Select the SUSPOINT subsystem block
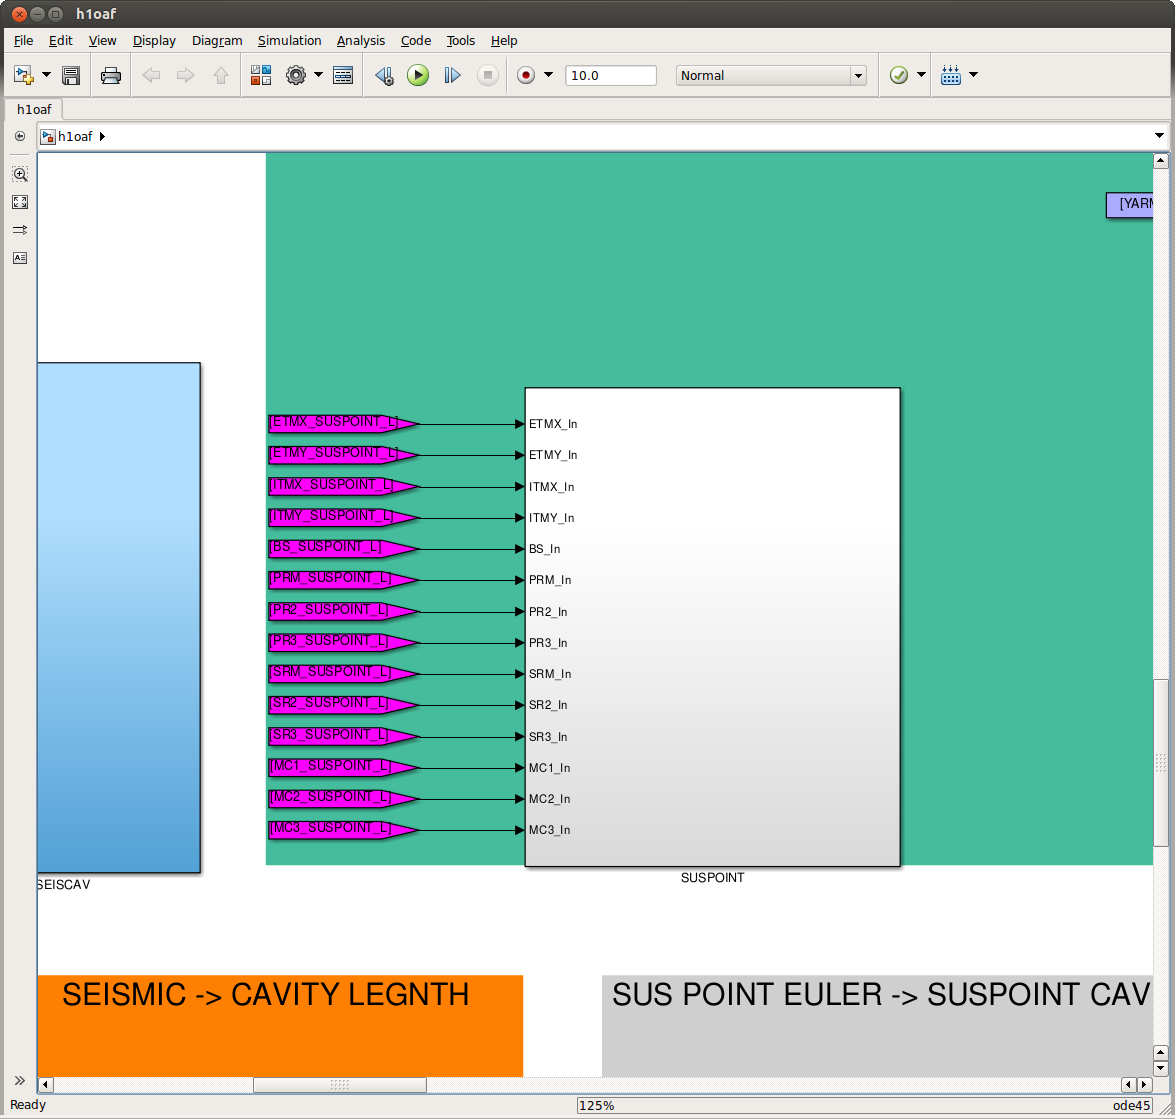The image size is (1175, 1119). coord(713,627)
